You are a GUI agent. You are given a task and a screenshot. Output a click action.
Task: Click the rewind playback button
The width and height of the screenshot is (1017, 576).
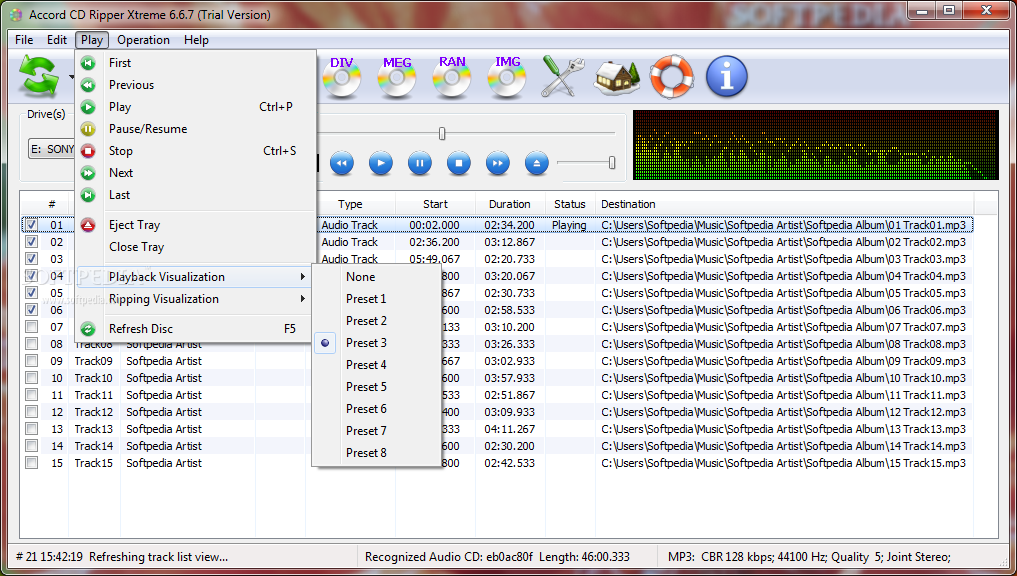pos(342,163)
